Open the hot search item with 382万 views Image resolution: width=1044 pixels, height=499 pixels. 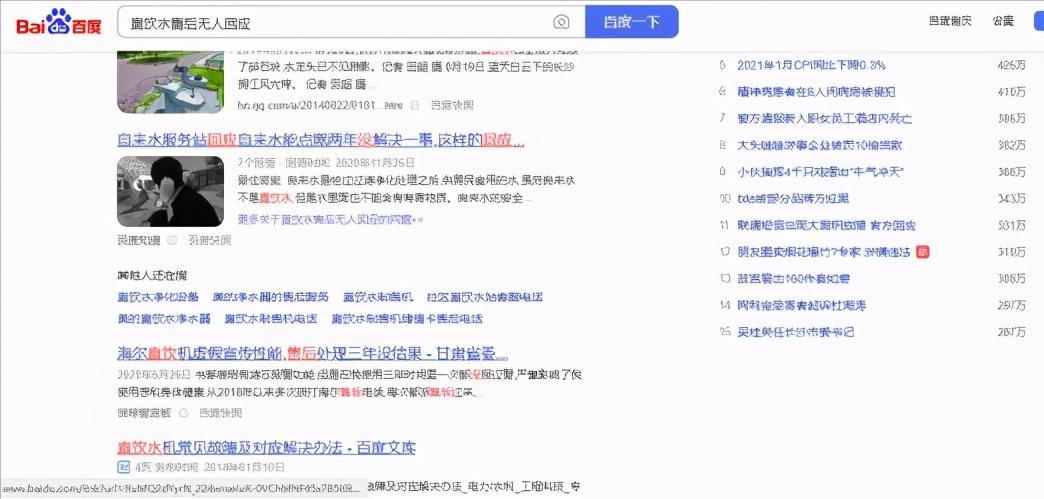click(820, 145)
